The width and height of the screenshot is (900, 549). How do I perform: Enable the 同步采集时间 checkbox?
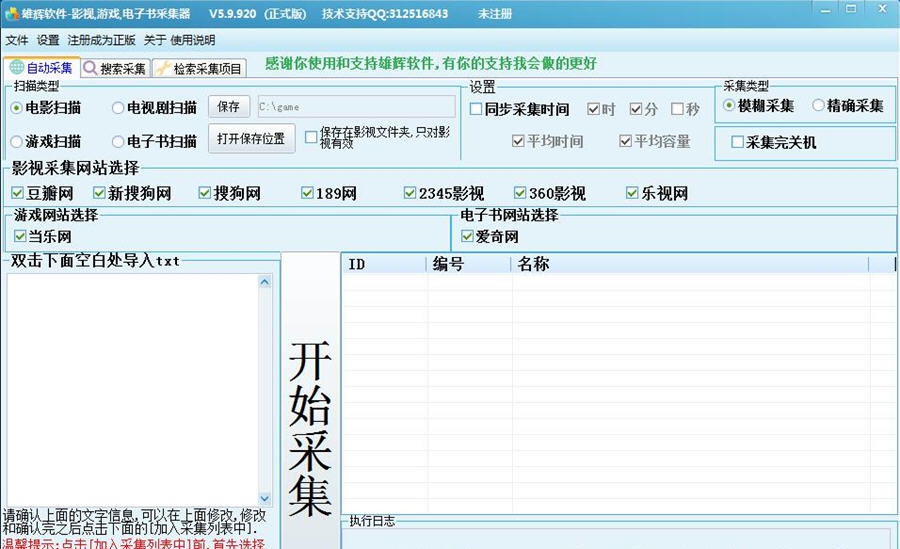coord(476,109)
